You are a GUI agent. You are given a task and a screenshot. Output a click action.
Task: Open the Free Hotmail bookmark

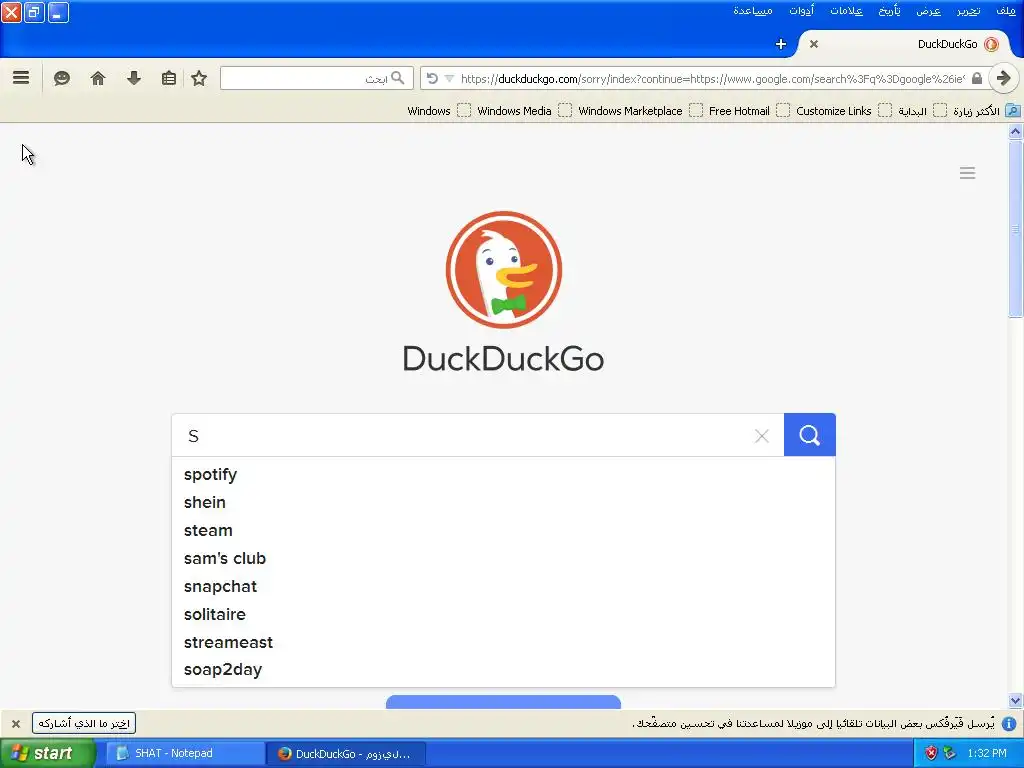(x=748, y=111)
